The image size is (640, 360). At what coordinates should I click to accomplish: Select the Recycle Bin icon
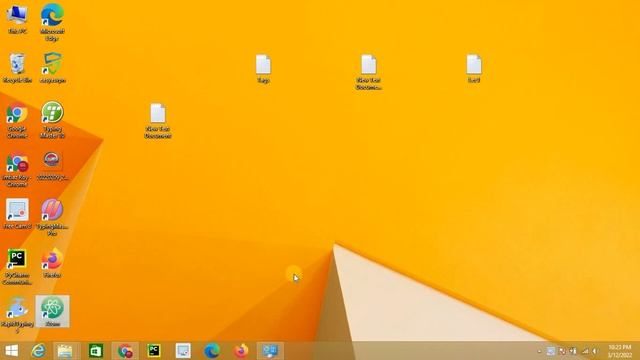click(x=17, y=68)
